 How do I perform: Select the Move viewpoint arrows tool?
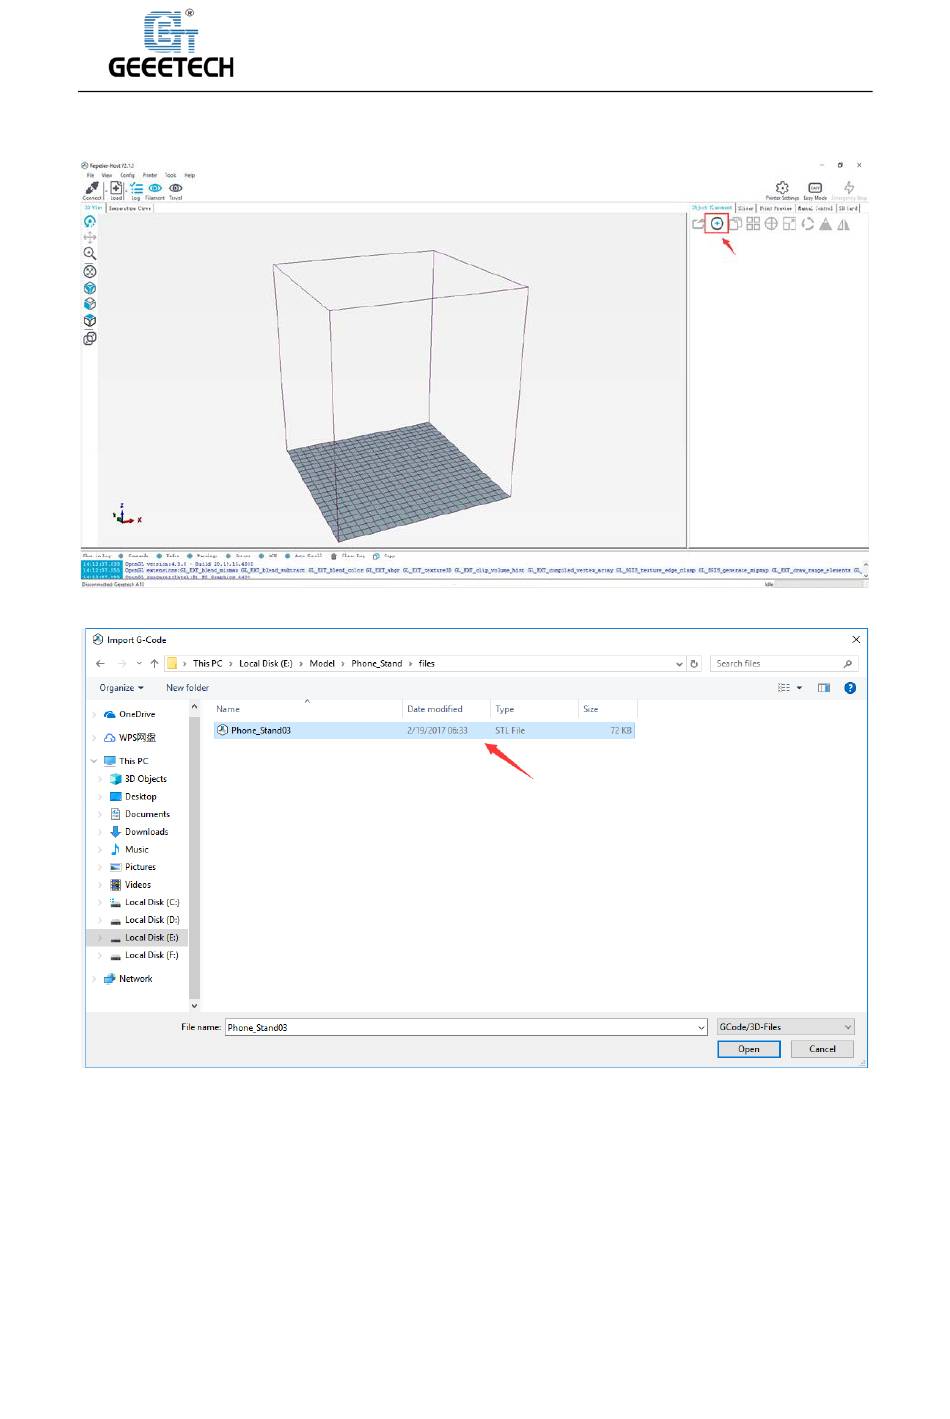(90, 238)
